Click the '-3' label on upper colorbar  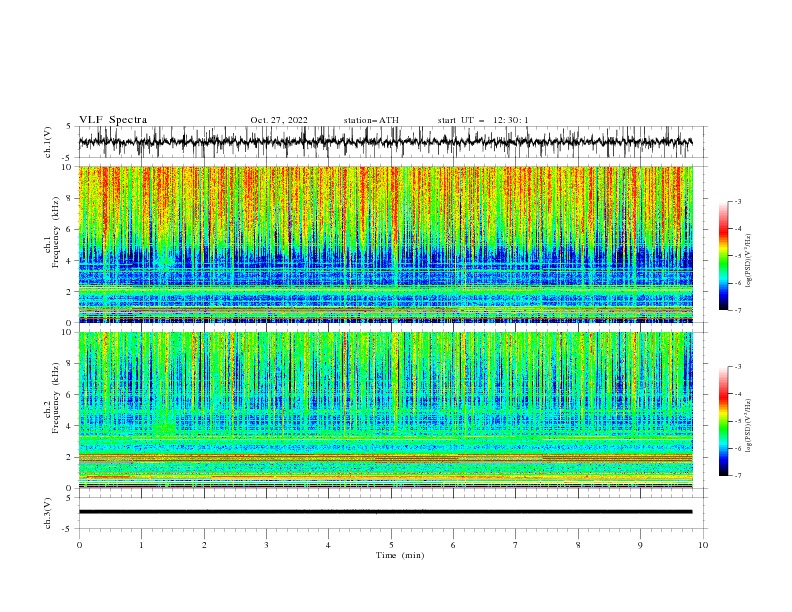(x=737, y=201)
